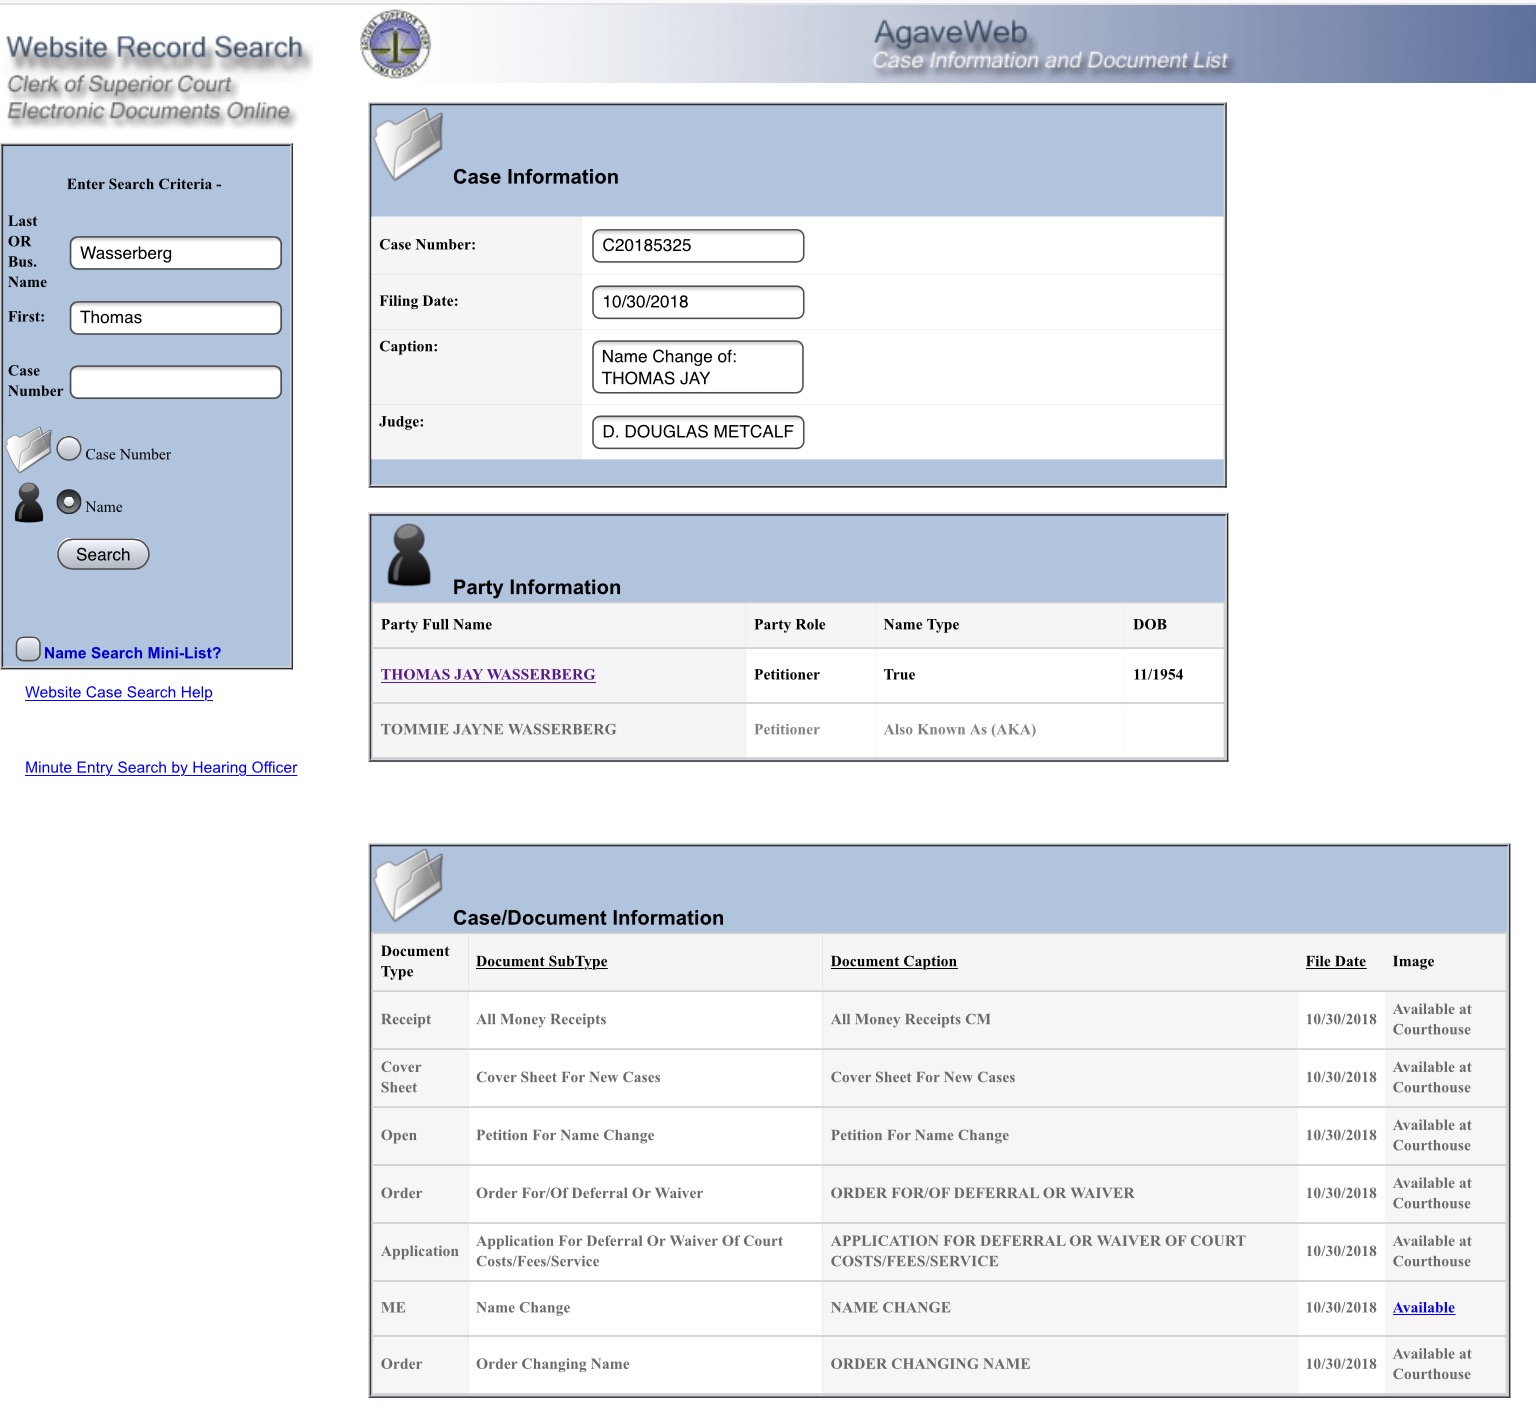Viewport: 1536px width, 1423px height.
Task: Click the Name Search Mini-List? label
Action: click(132, 653)
